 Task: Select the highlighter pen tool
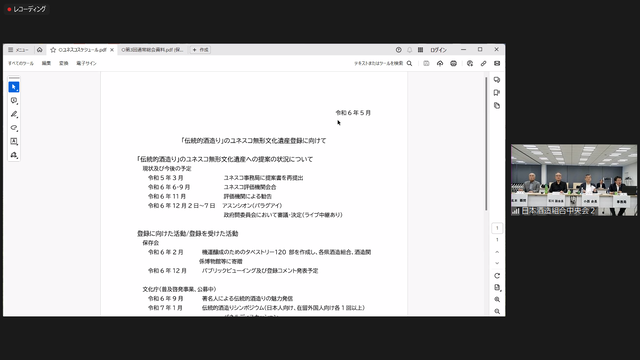[x=14, y=114]
